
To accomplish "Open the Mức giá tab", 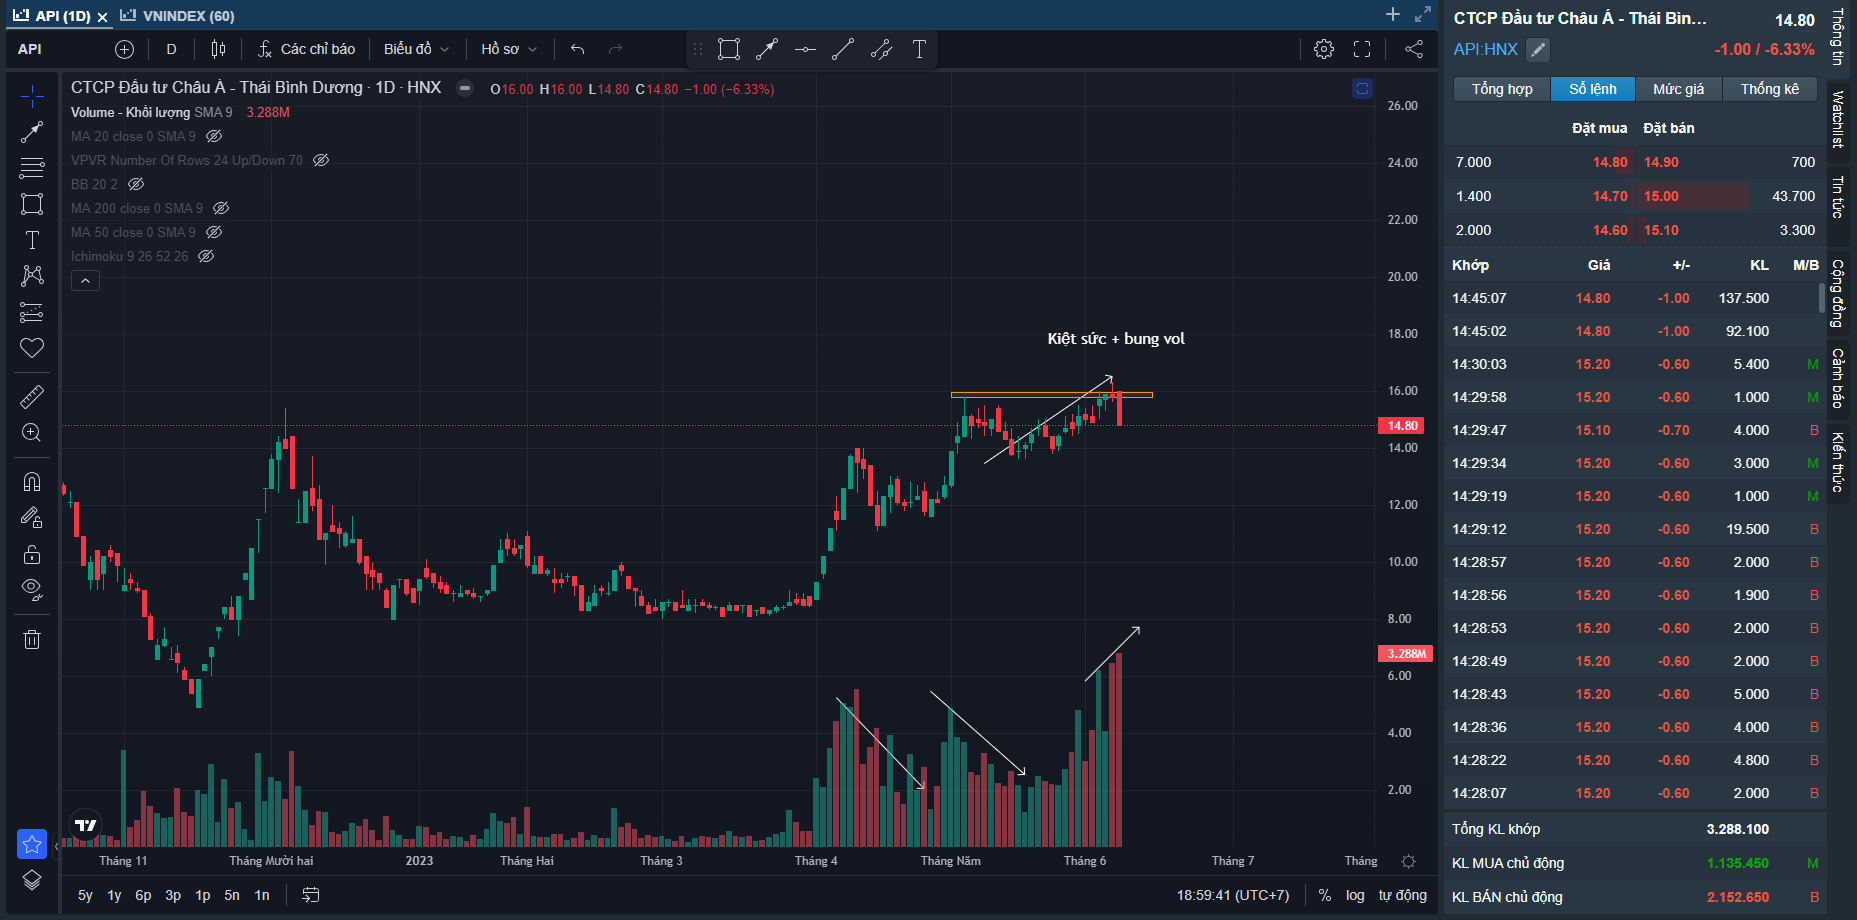I will [1679, 89].
